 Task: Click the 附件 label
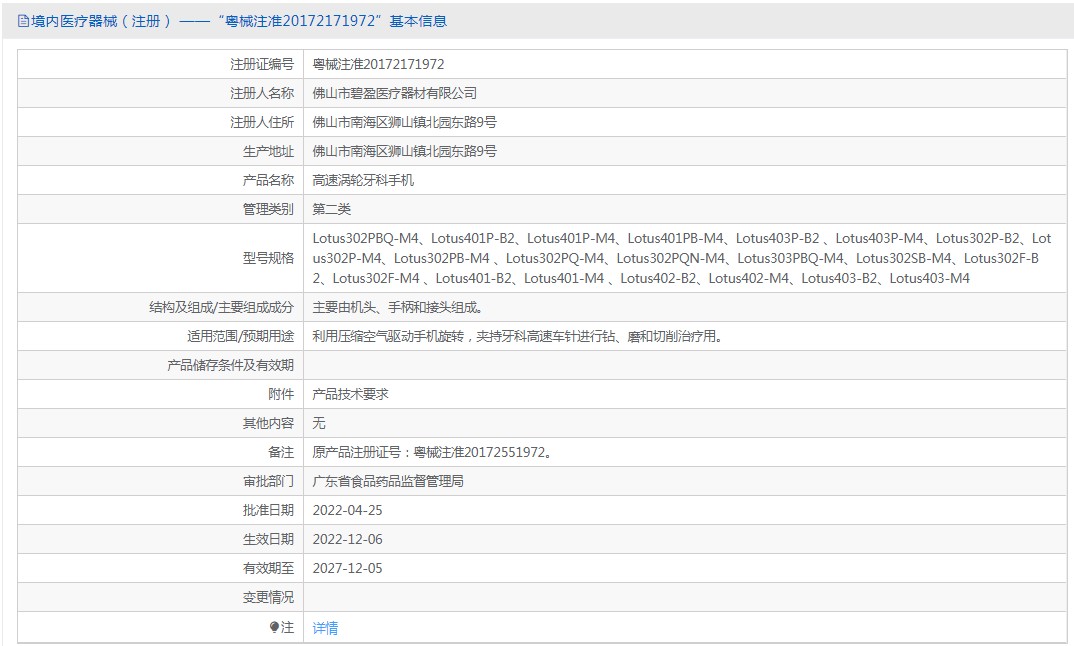point(281,395)
